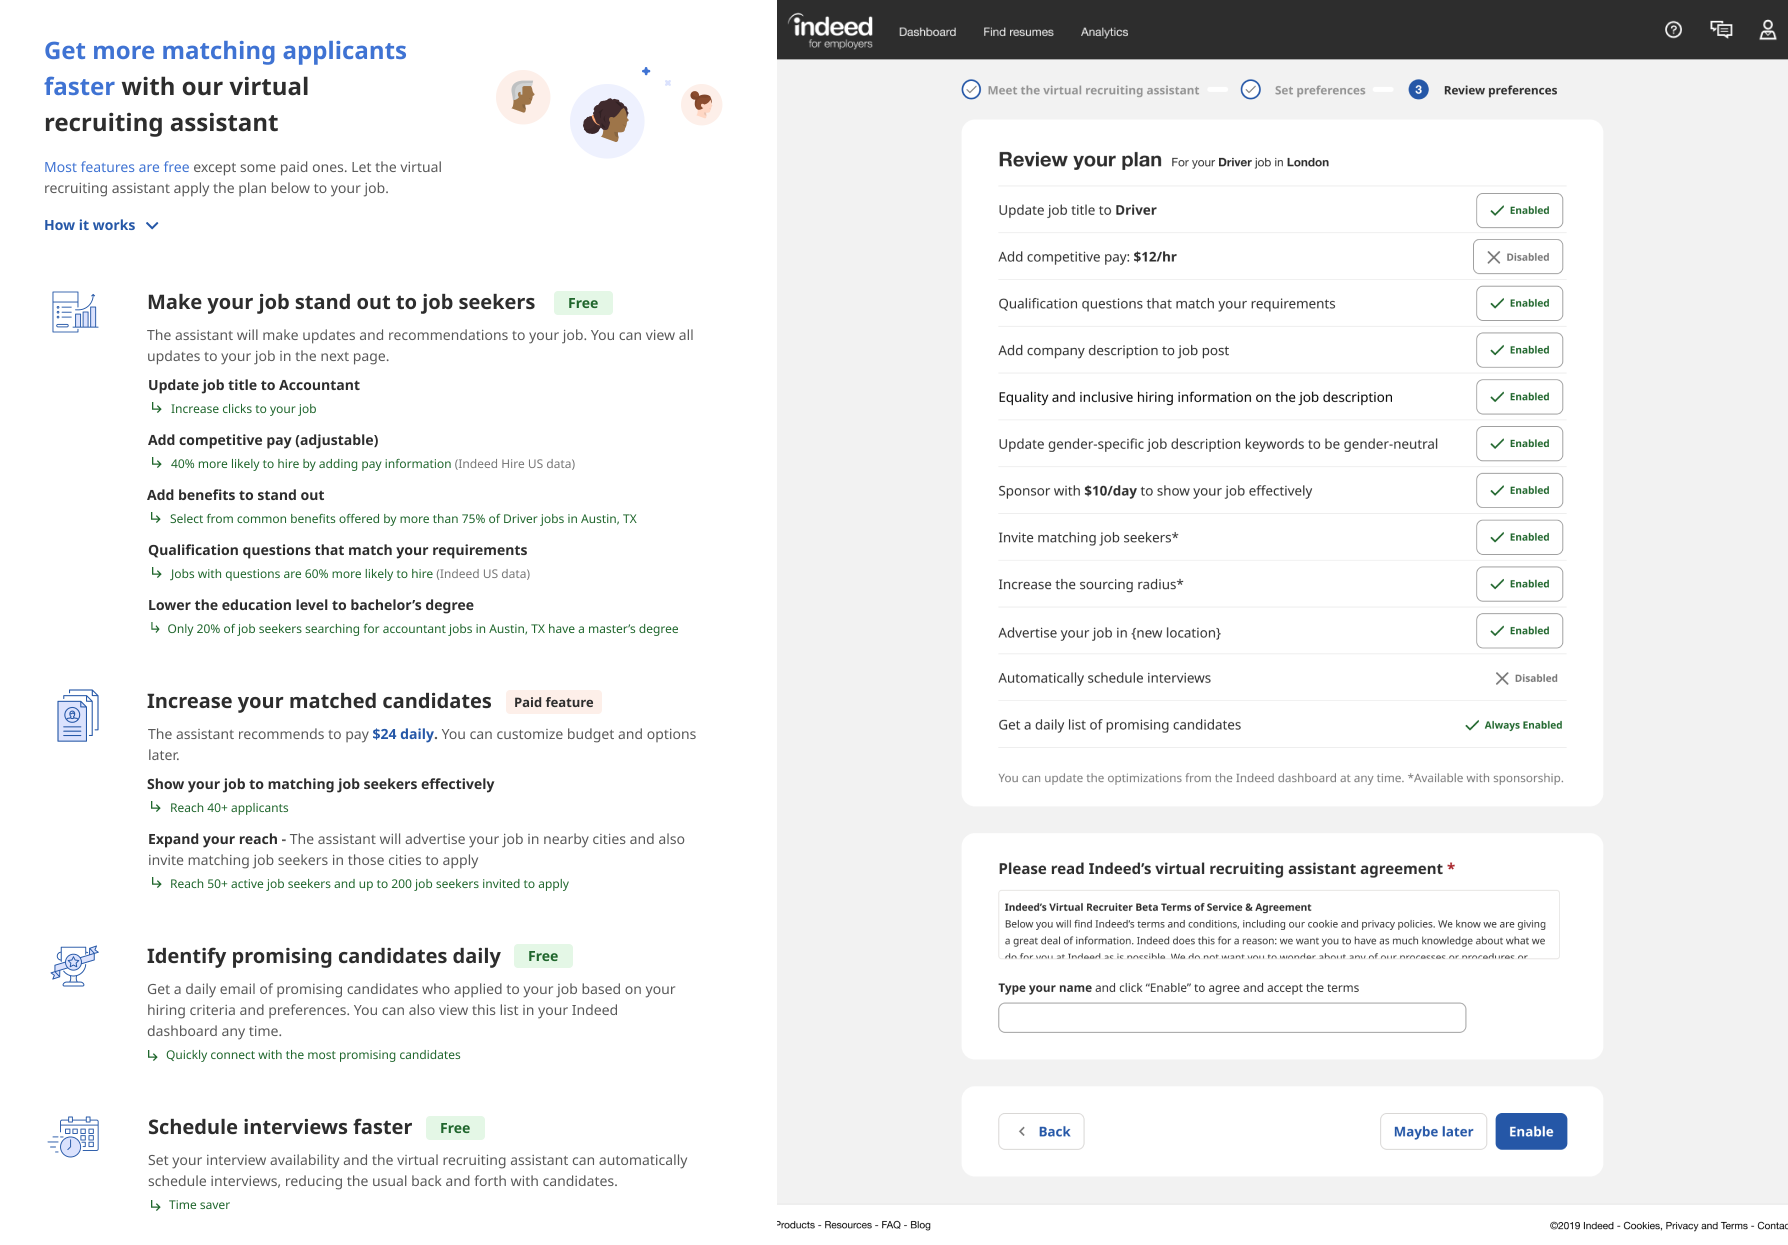Click the job chart icon beside Make your job stand out
Image resolution: width=1788 pixels, height=1245 pixels.
[75, 312]
